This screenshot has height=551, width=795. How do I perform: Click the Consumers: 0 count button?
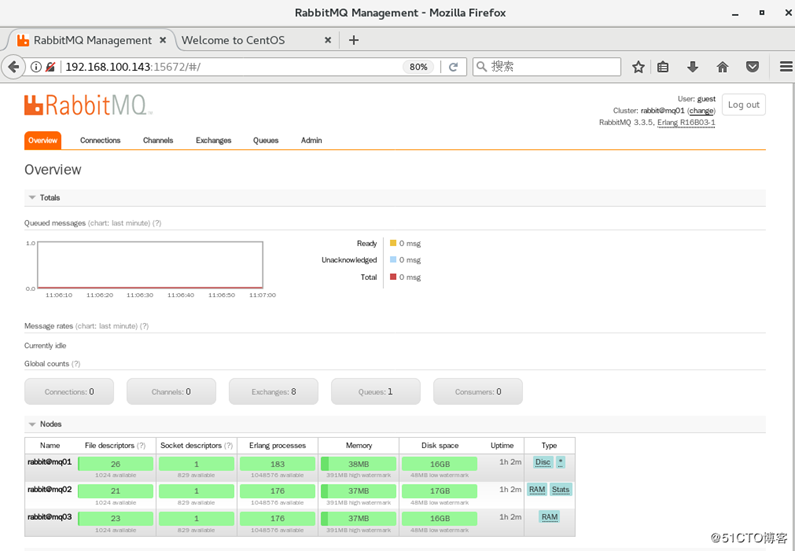point(478,391)
